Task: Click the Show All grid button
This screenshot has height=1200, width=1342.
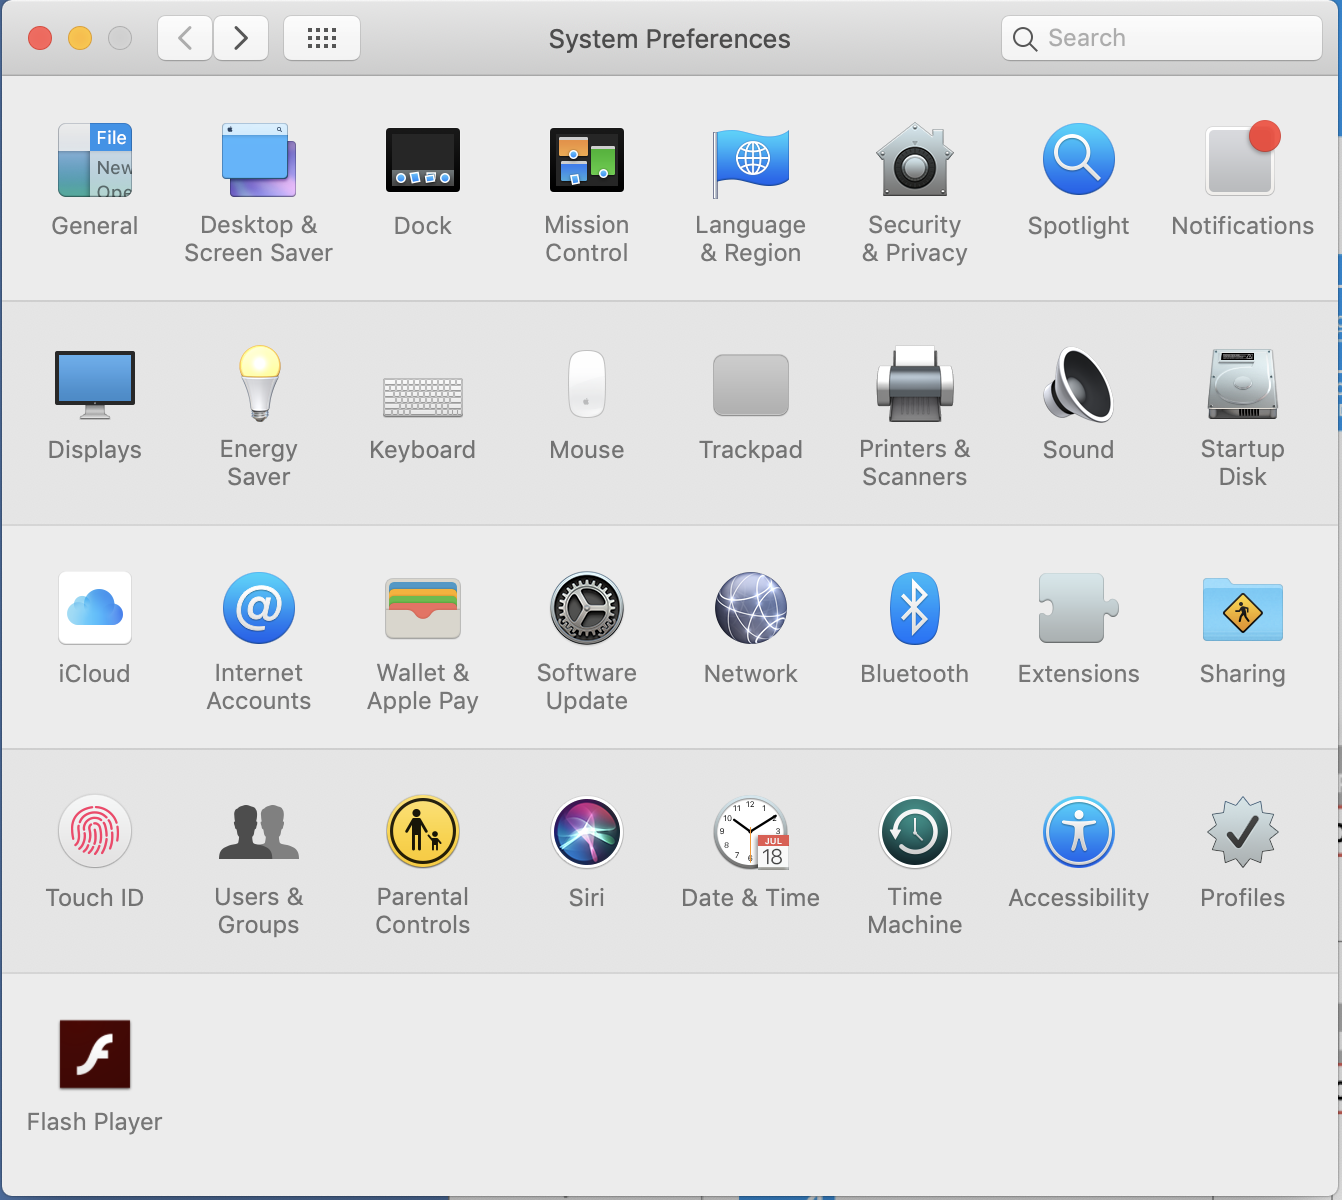Action: coord(322,39)
